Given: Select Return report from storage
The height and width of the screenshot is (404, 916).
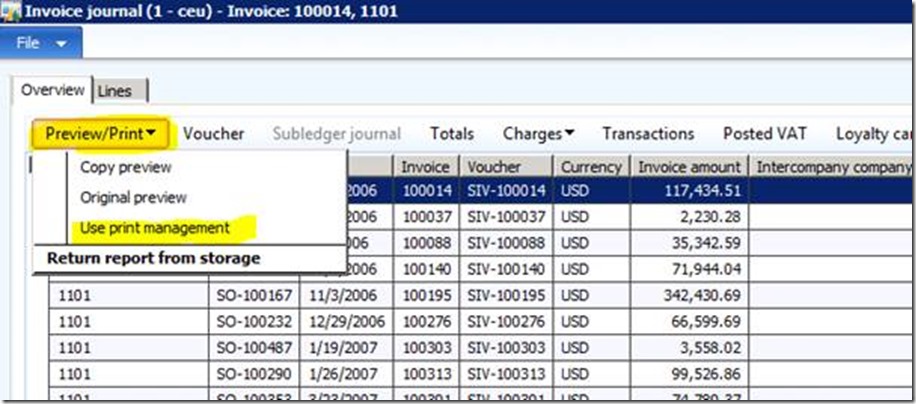Looking at the screenshot, I should coord(153,258).
